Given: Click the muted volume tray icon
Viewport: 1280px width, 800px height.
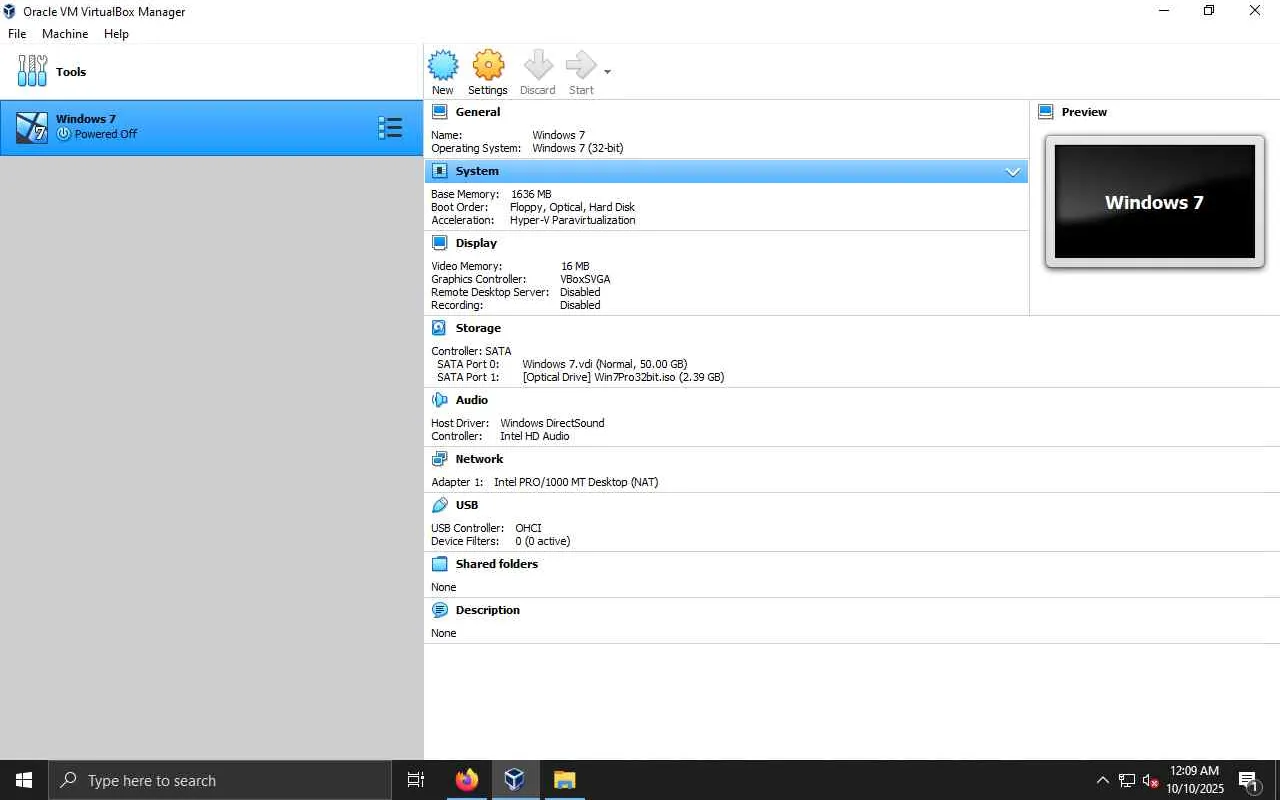Looking at the screenshot, I should [1150, 780].
